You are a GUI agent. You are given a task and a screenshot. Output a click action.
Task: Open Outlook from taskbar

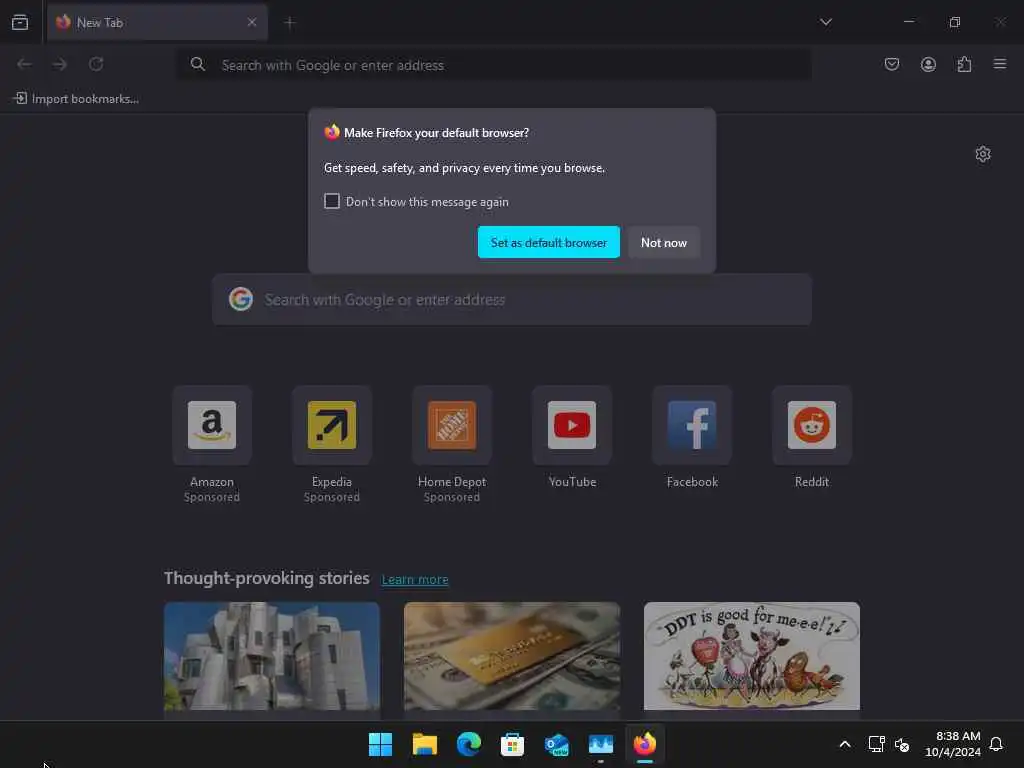click(x=556, y=744)
